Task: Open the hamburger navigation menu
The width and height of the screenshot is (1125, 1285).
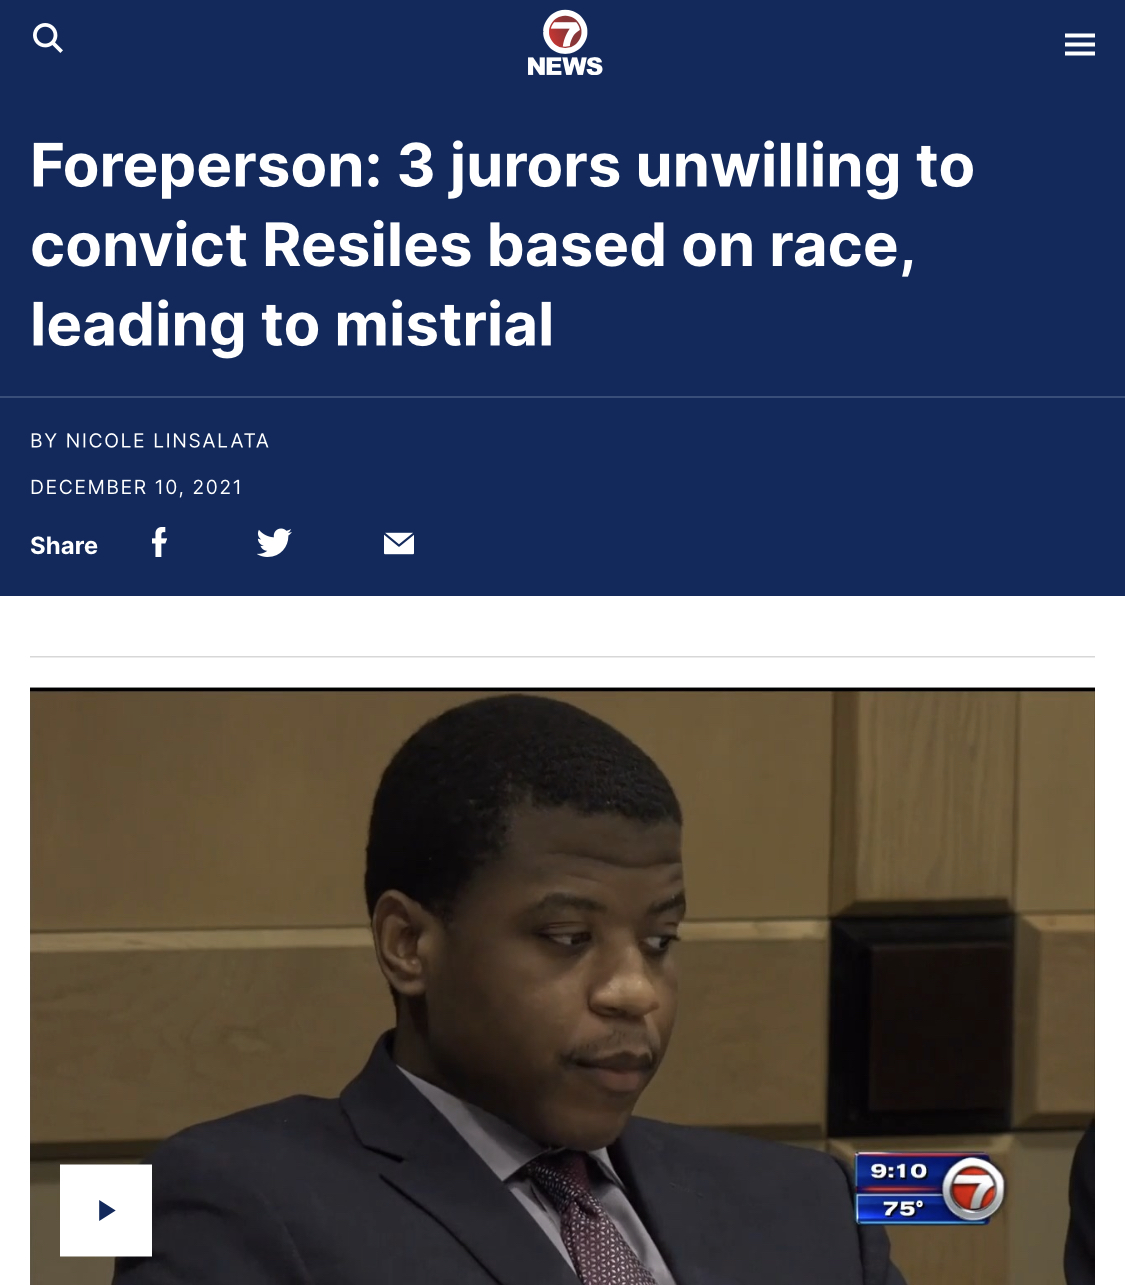Action: tap(1079, 44)
